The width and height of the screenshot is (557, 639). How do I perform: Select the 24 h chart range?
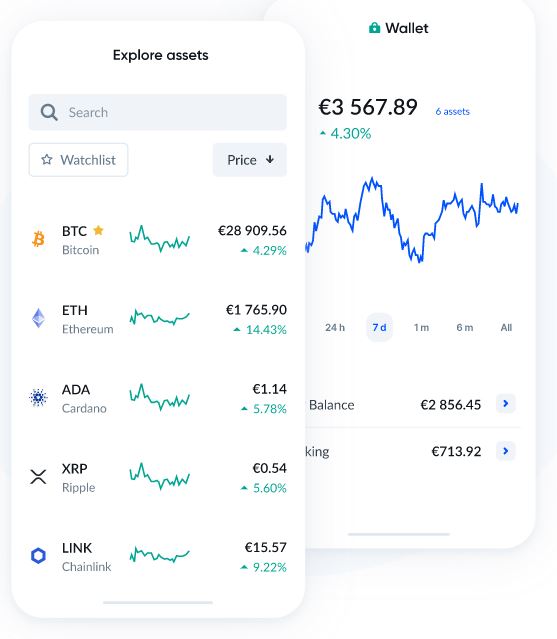335,328
